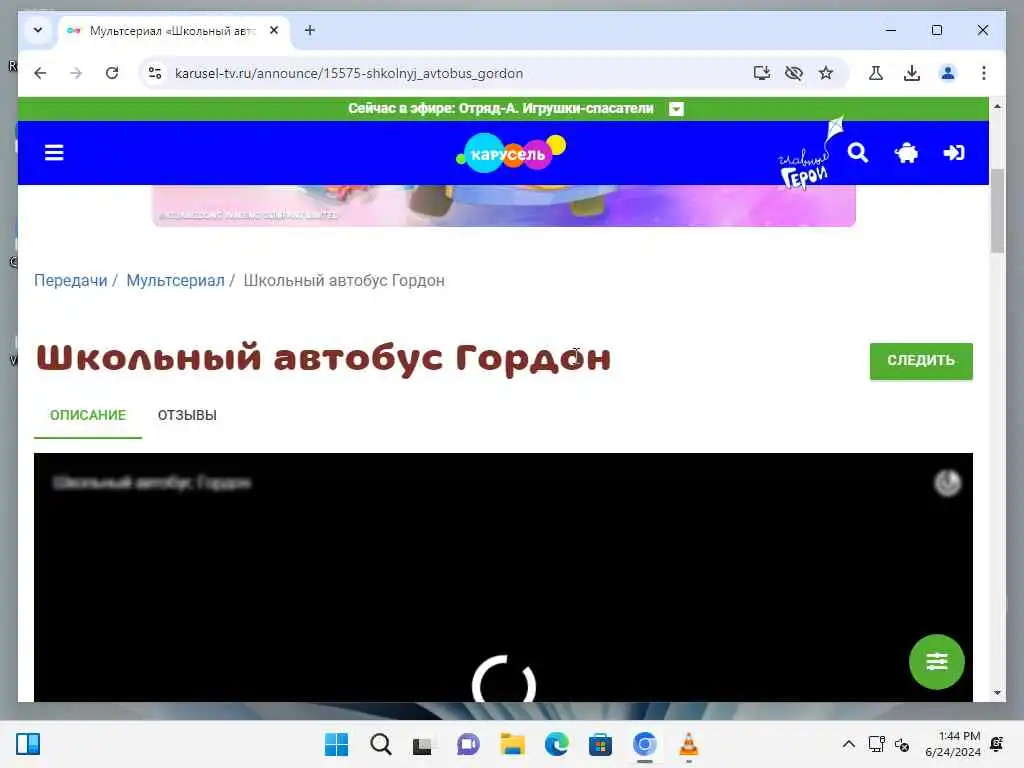
Task: Expand the 'Сейчас в эфире' dropdown arrow
Action: (677, 109)
